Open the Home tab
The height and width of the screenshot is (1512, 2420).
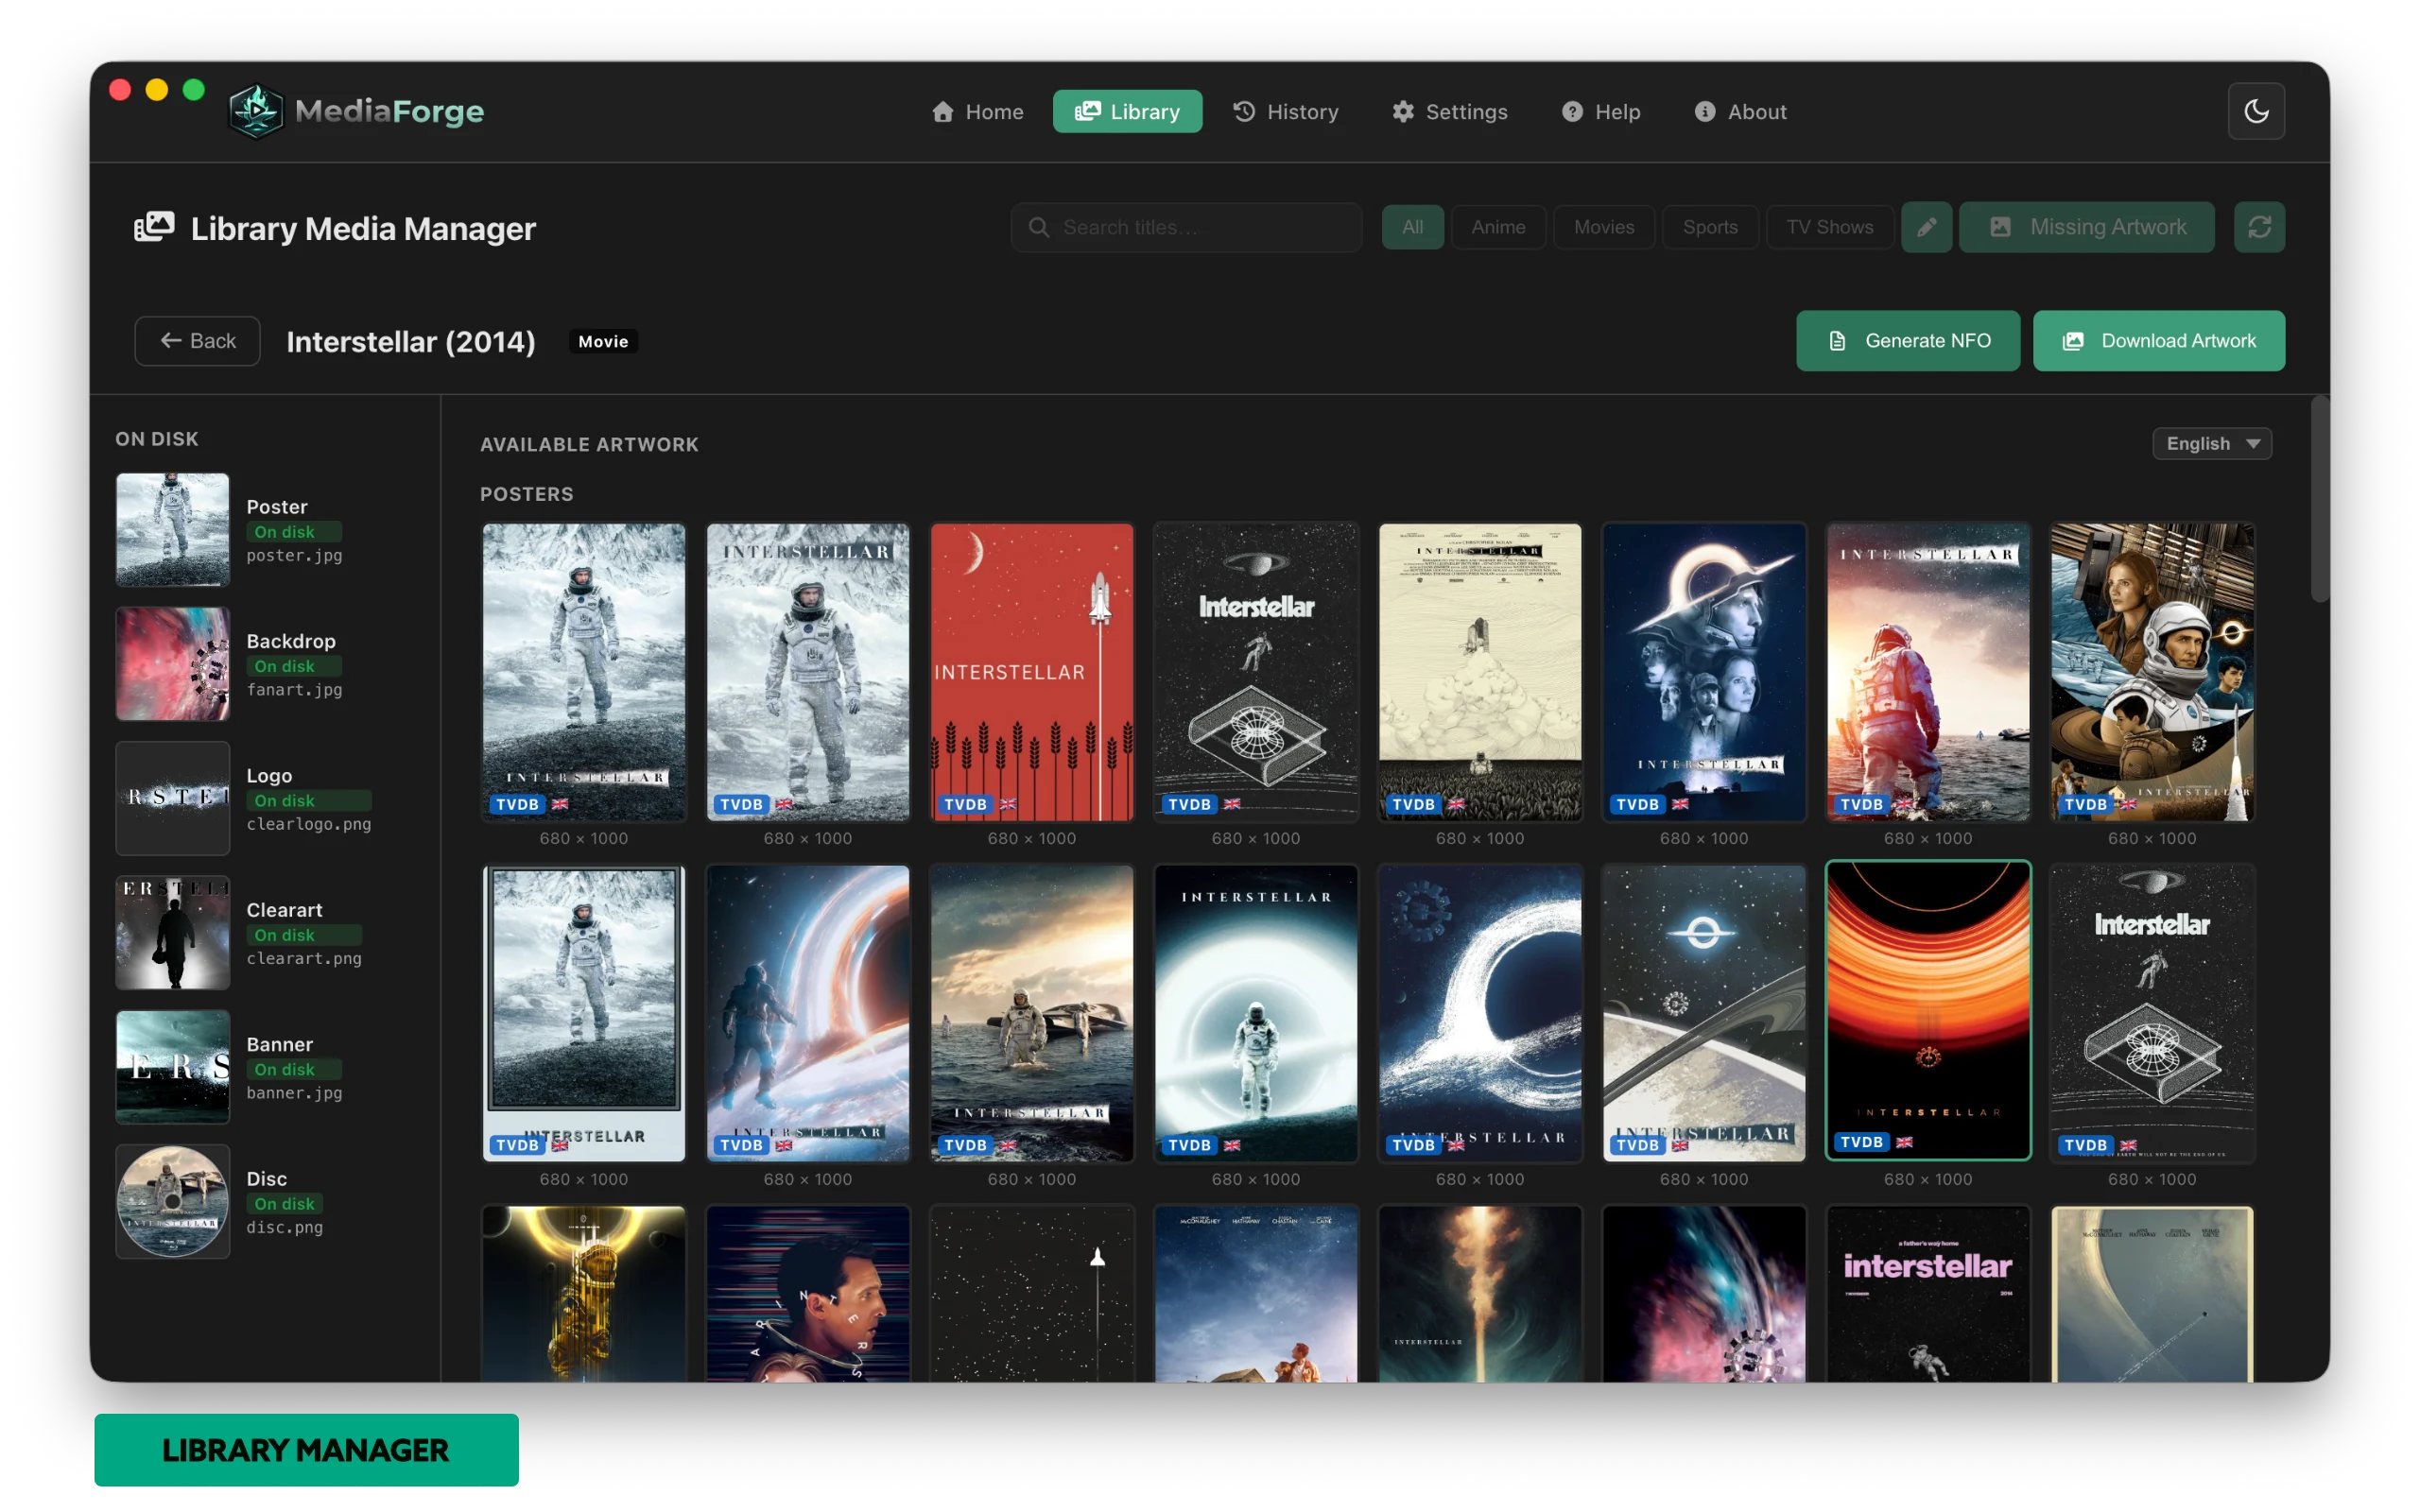click(977, 111)
